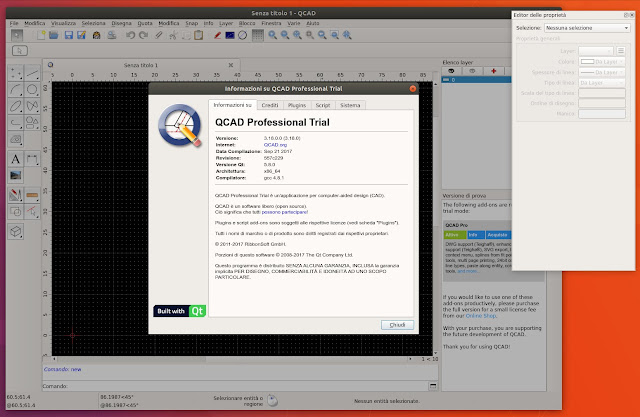640x417 pixels.
Task: Open the File menu
Action: pos(14,23)
